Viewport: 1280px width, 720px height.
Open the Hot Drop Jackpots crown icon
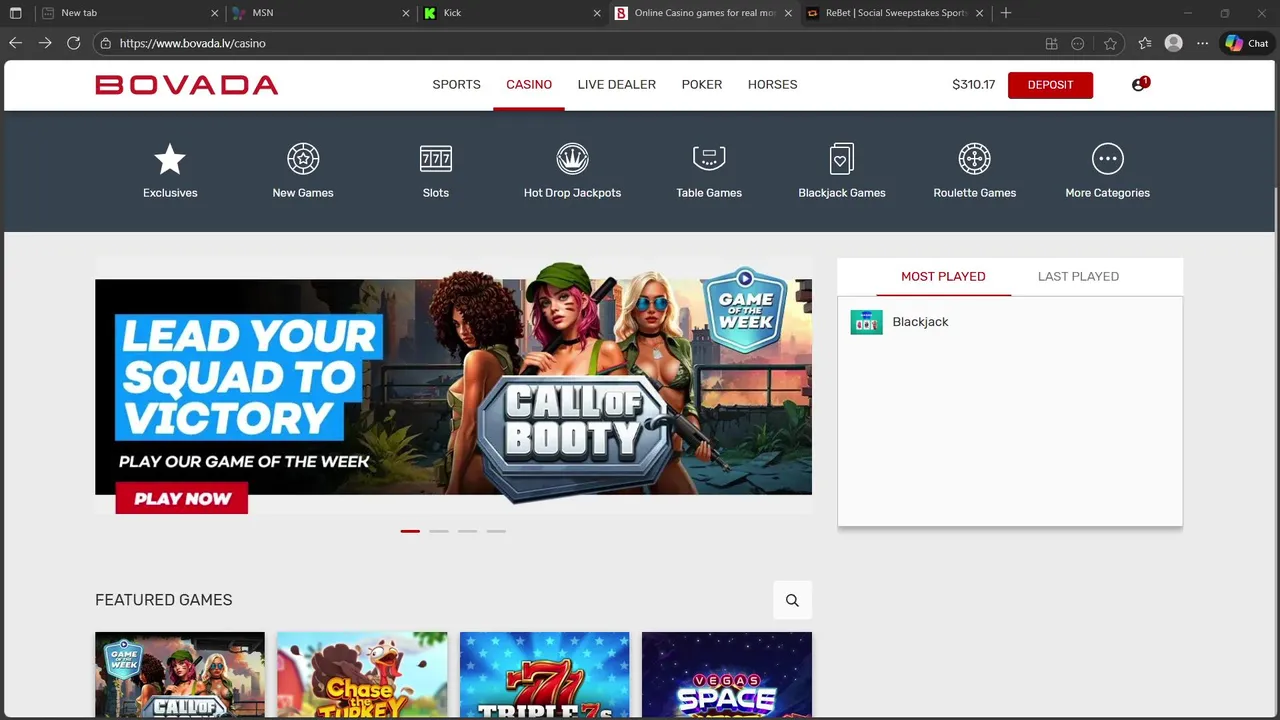(x=572, y=159)
